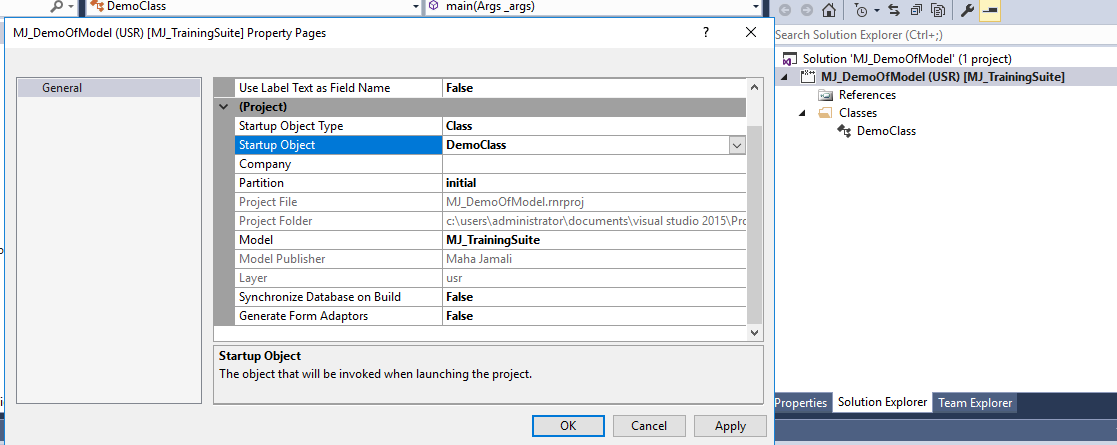This screenshot has width=1117, height=445.
Task: Click the help question mark in dialog title bar
Action: point(706,32)
